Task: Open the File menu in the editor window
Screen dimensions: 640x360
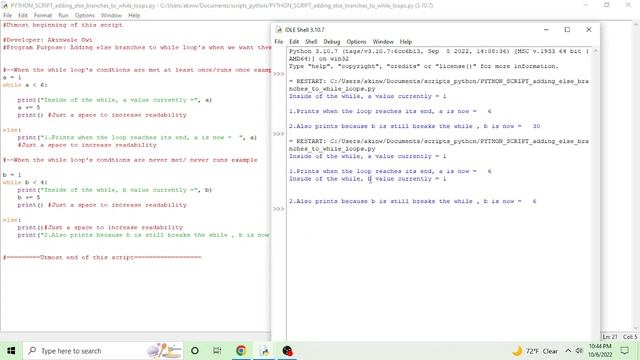Action: tap(7, 15)
